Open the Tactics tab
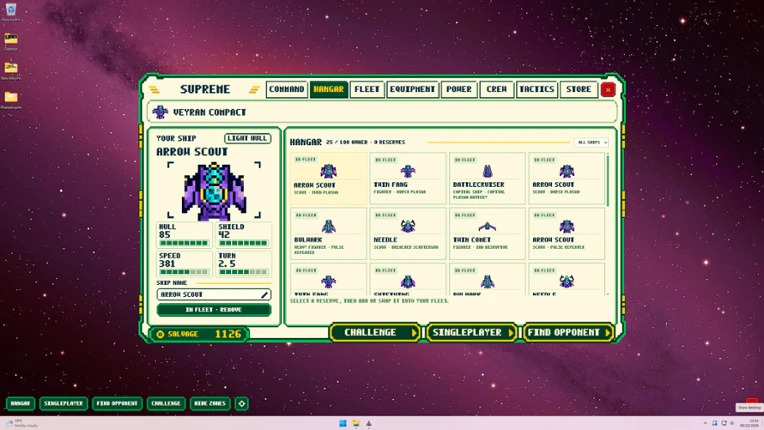 click(x=536, y=90)
